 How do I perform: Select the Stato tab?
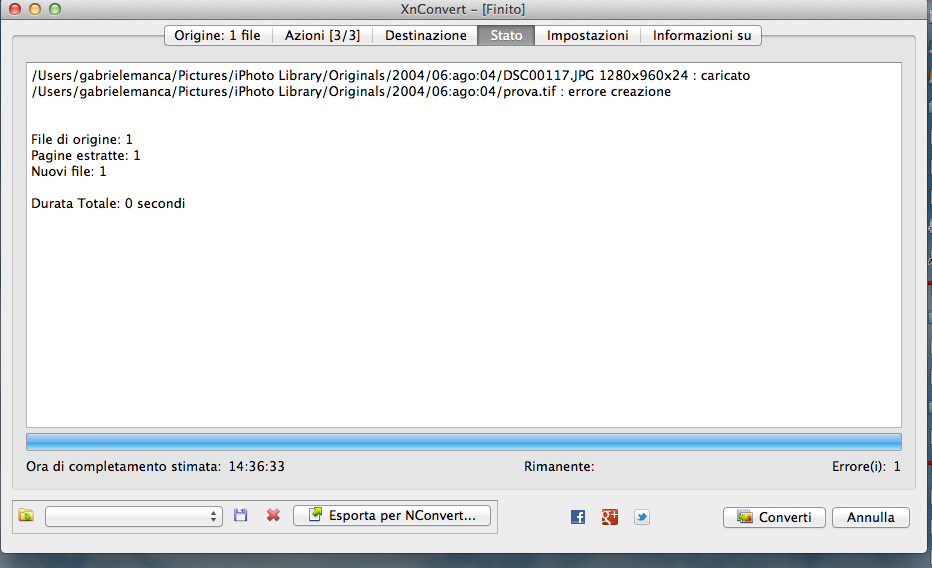[506, 36]
